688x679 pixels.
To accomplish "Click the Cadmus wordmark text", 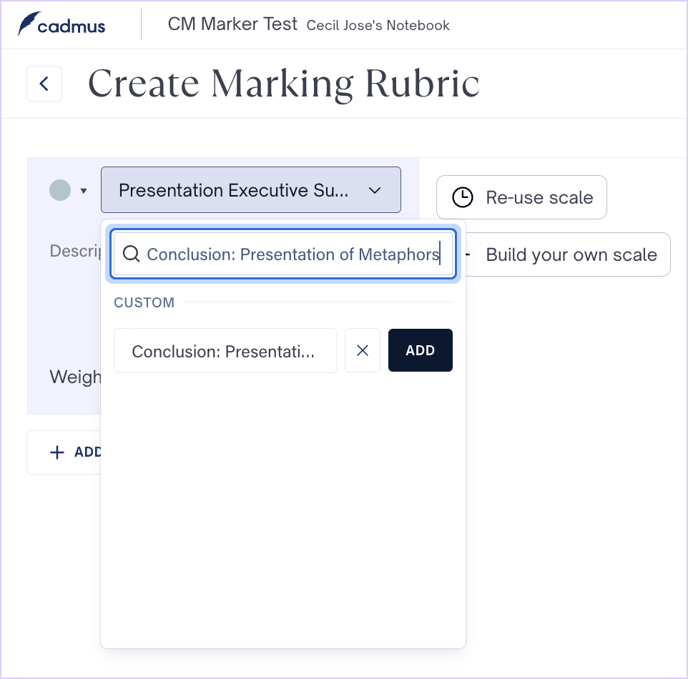I will [72, 25].
